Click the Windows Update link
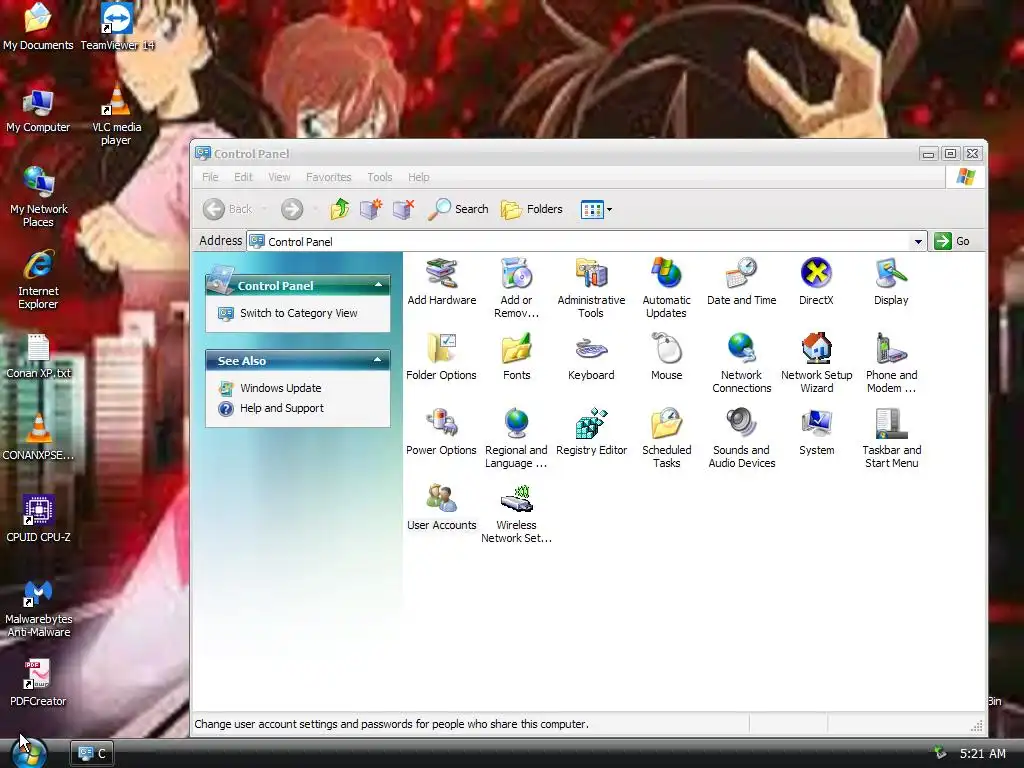 pos(281,388)
